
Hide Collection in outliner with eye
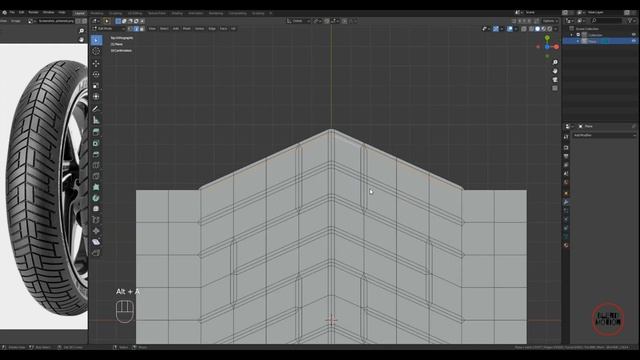(633, 35)
